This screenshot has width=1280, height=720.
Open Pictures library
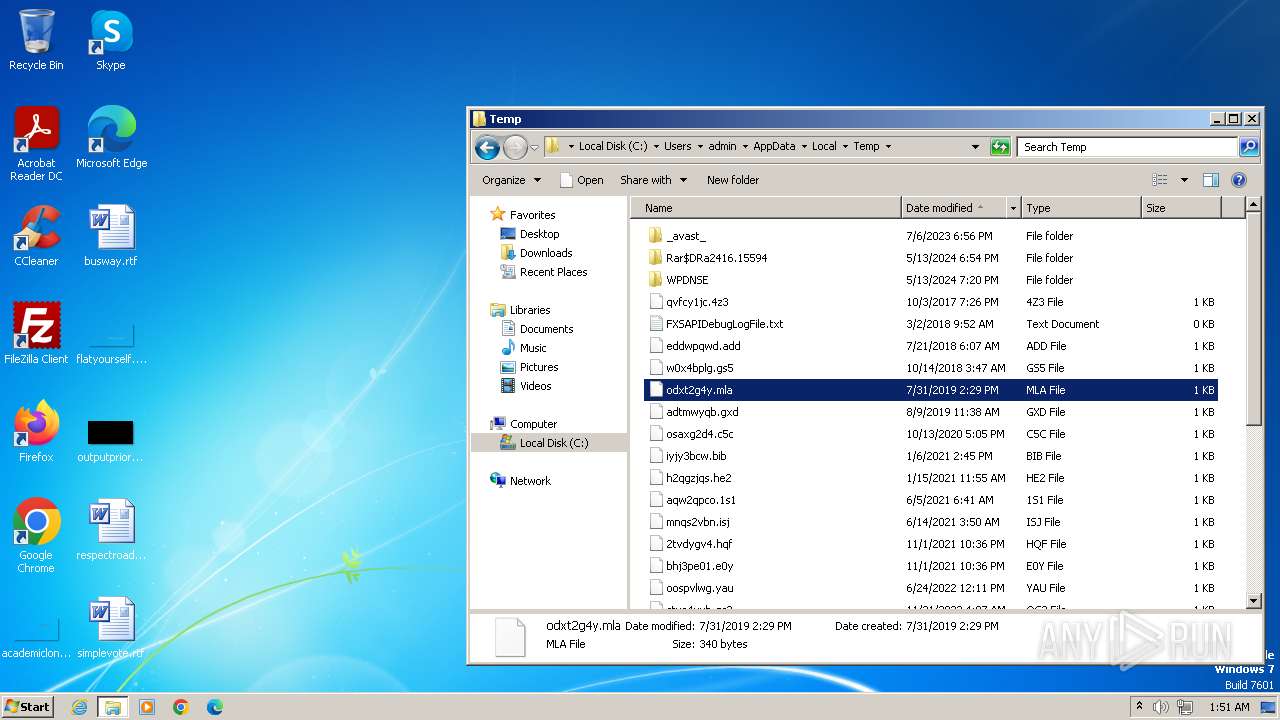[x=539, y=367]
